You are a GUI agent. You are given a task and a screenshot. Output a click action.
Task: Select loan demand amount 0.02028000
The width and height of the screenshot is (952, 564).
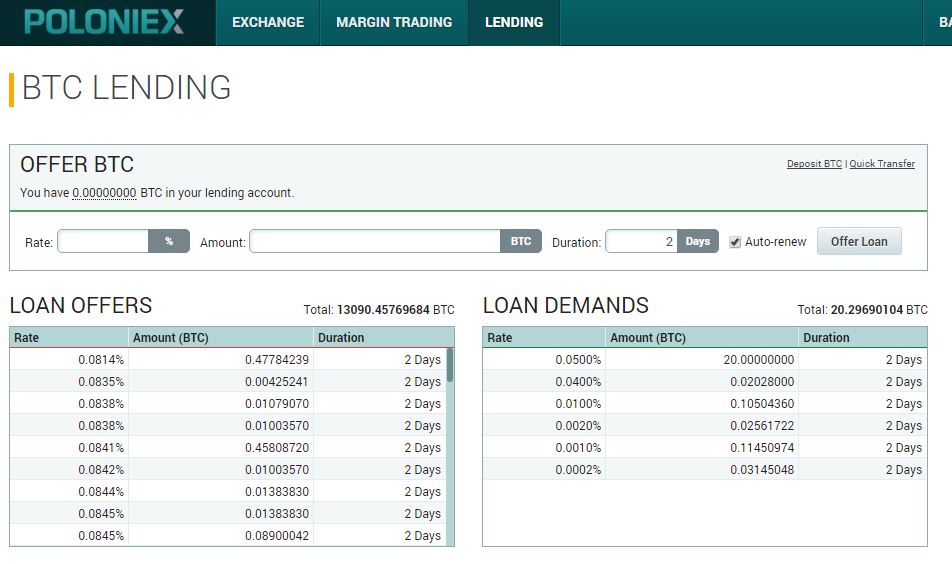pos(762,381)
